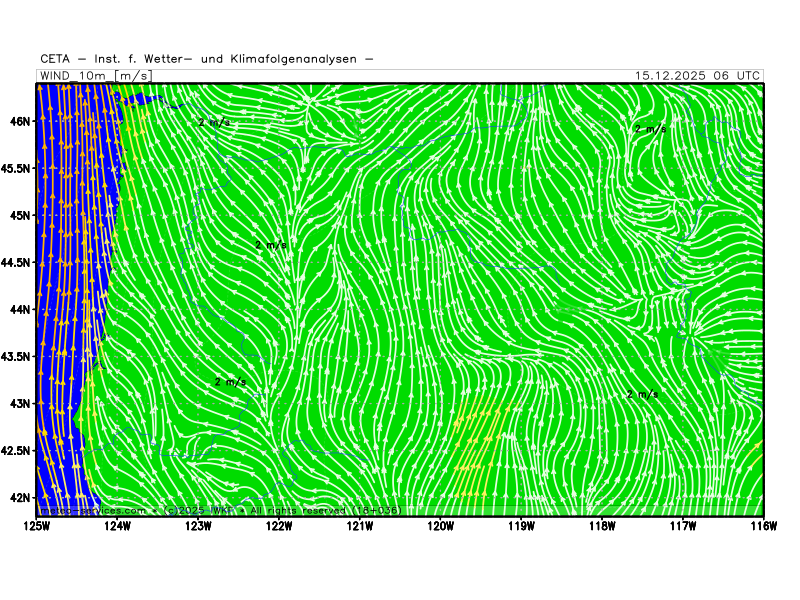The image size is (800, 600).
Task: Click the 'WIND 10m [m/s]' label
Action: pos(96,76)
